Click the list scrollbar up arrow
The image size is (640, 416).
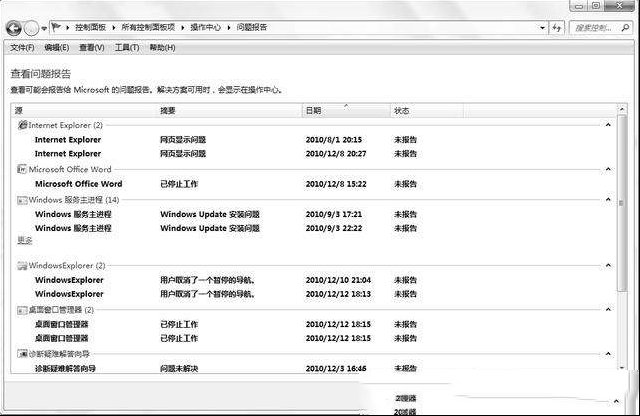[622, 109]
